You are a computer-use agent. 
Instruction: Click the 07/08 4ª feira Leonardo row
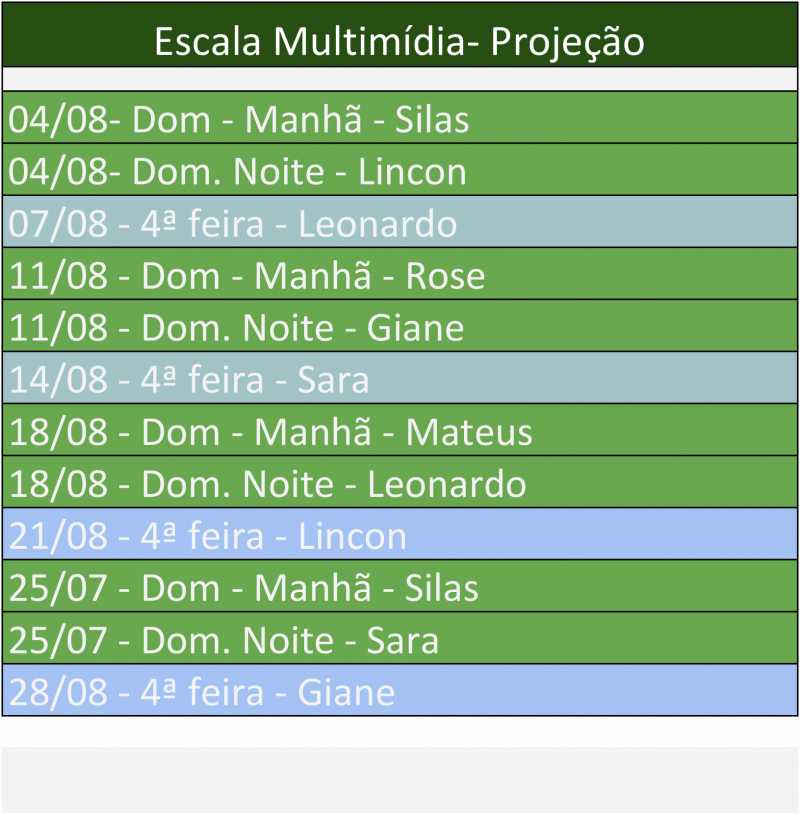coord(400,224)
